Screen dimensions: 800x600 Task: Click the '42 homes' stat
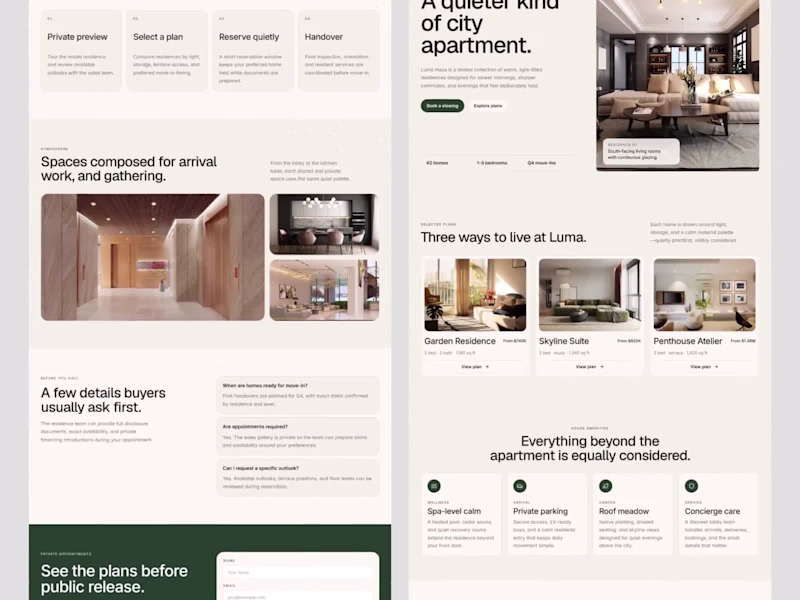[437, 163]
